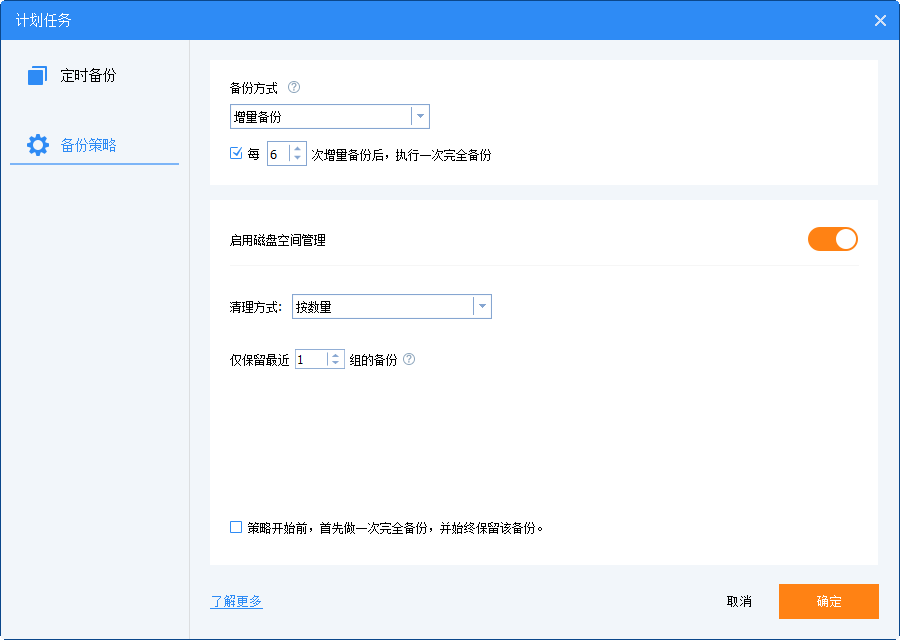The image size is (900, 640).
Task: Confirm settings with the 确定 button
Action: point(828,601)
